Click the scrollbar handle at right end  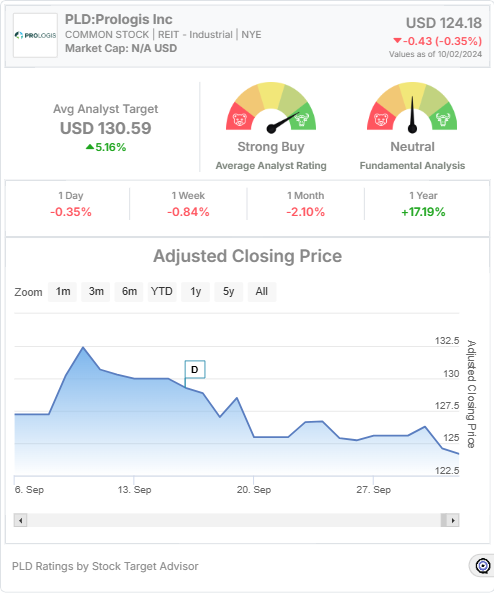[444, 520]
